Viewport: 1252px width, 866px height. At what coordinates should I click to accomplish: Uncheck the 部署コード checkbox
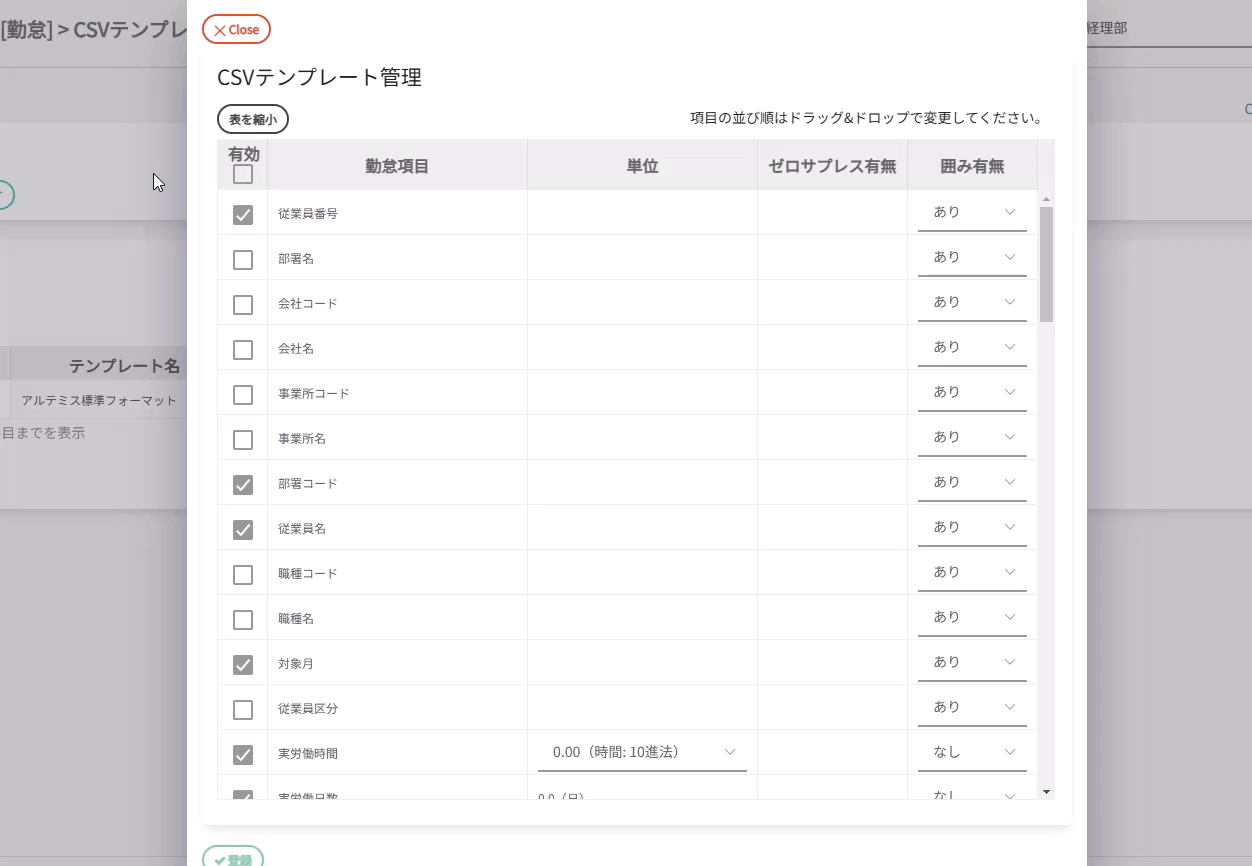tap(243, 485)
